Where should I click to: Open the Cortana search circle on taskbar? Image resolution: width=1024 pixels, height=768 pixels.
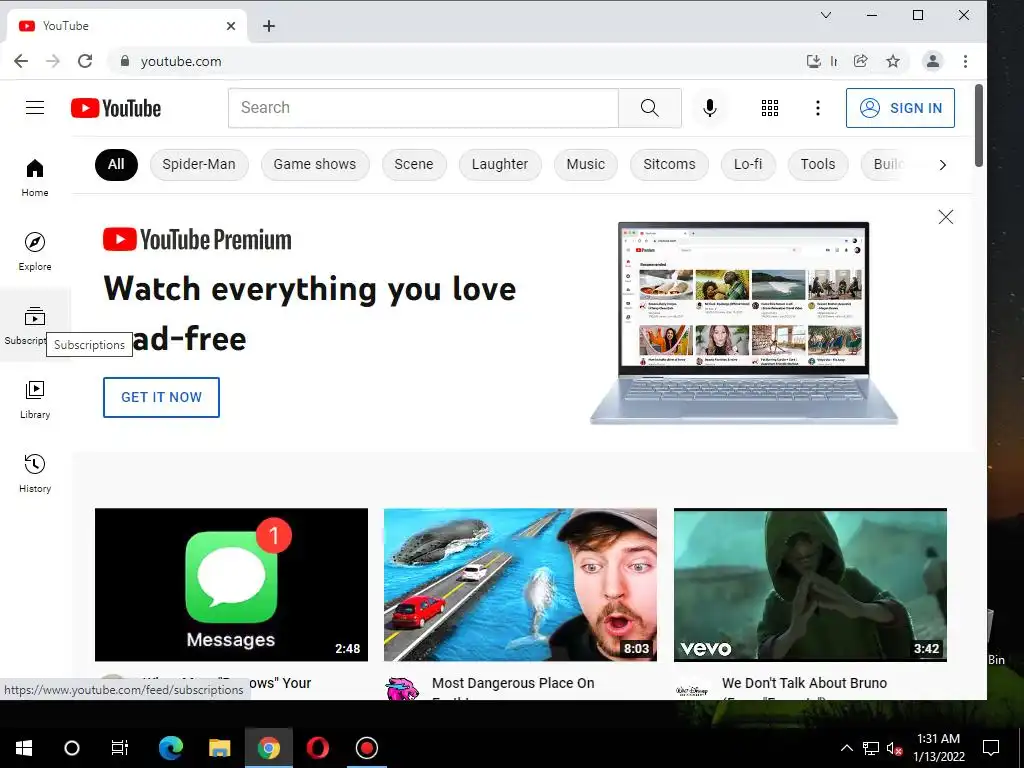[x=72, y=748]
